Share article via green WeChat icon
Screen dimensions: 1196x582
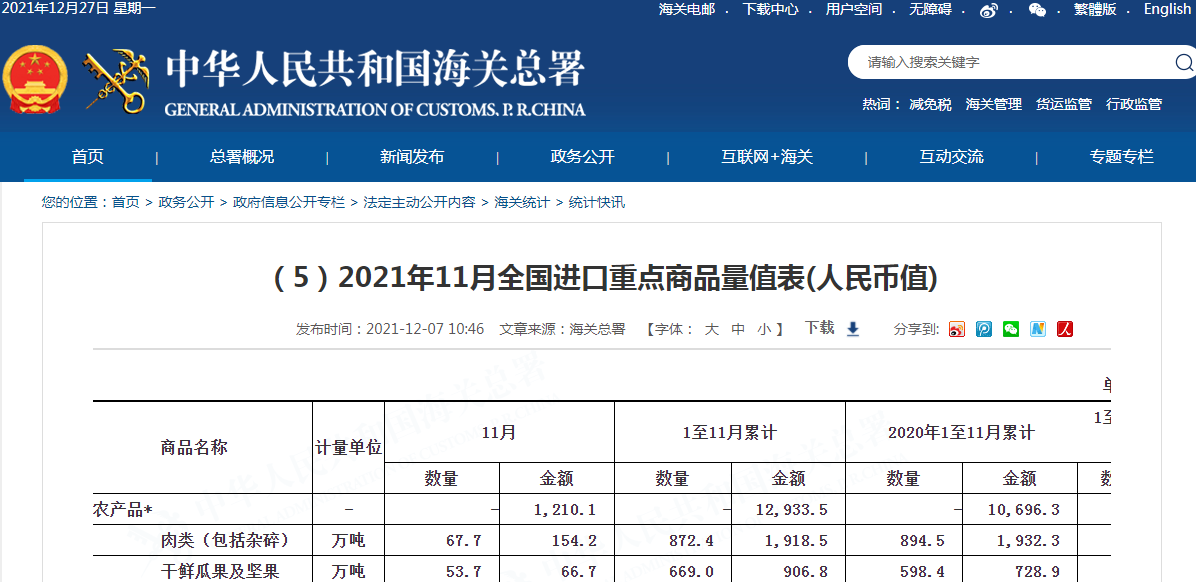1011,329
